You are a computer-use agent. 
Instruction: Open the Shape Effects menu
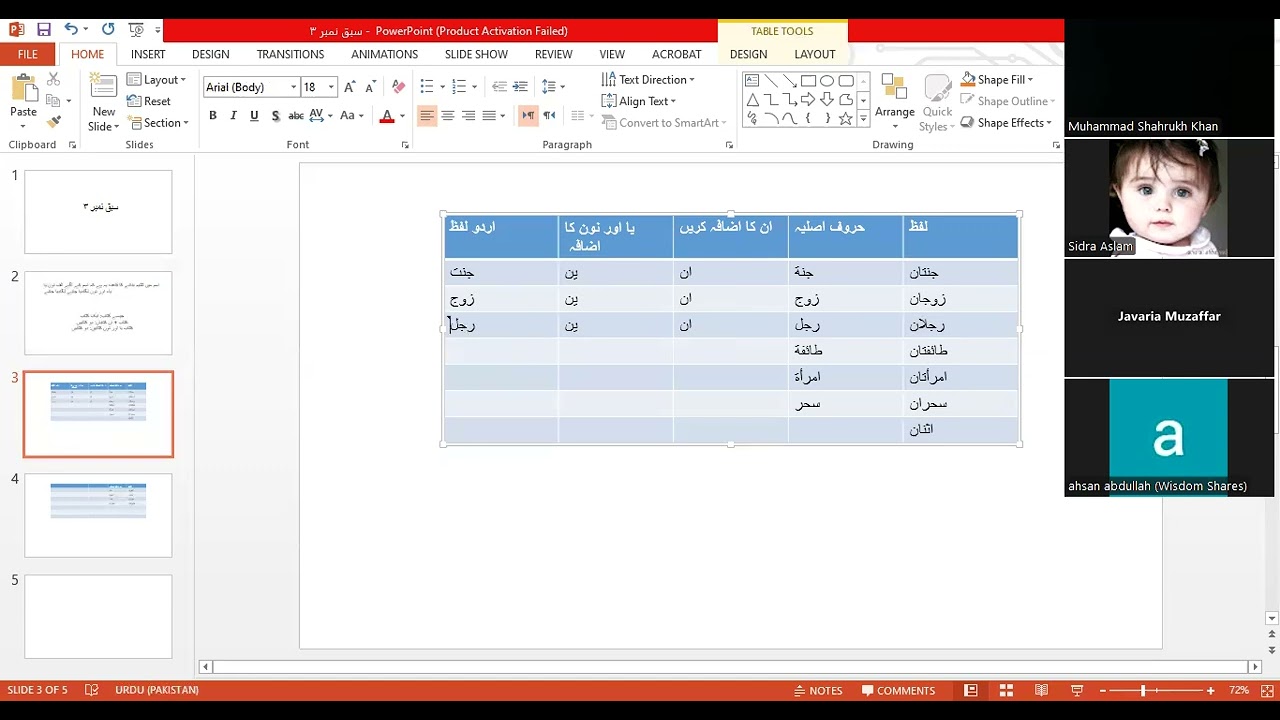(1008, 123)
